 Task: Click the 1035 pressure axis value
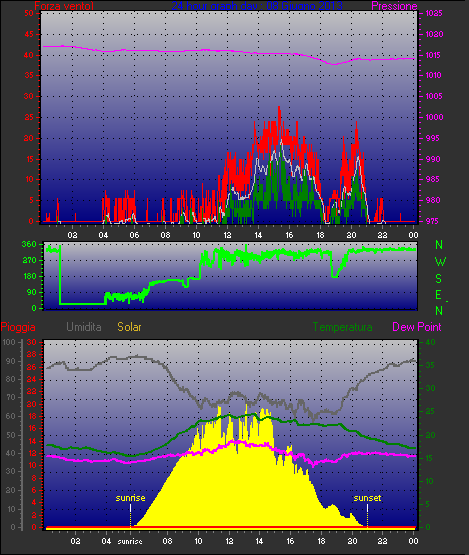[x=434, y=13]
